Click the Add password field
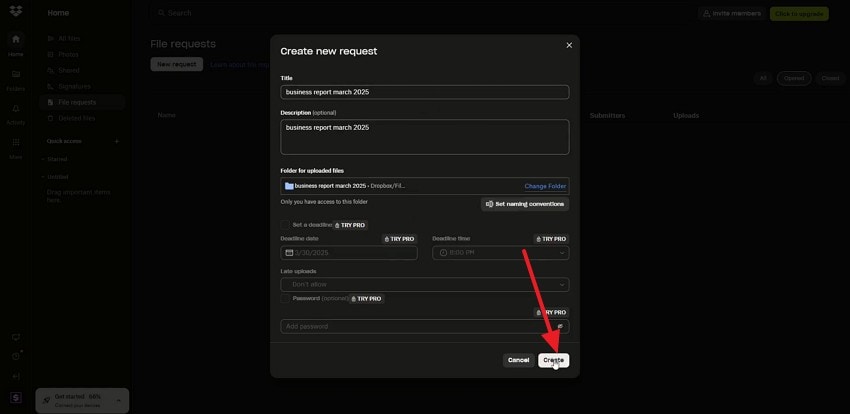 [424, 326]
